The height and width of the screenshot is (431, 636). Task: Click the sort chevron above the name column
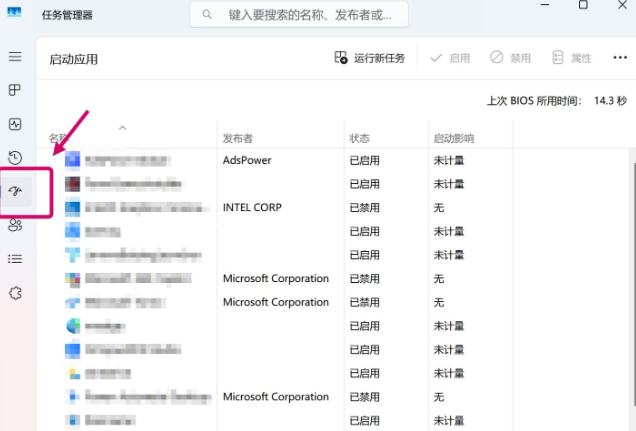click(123, 127)
